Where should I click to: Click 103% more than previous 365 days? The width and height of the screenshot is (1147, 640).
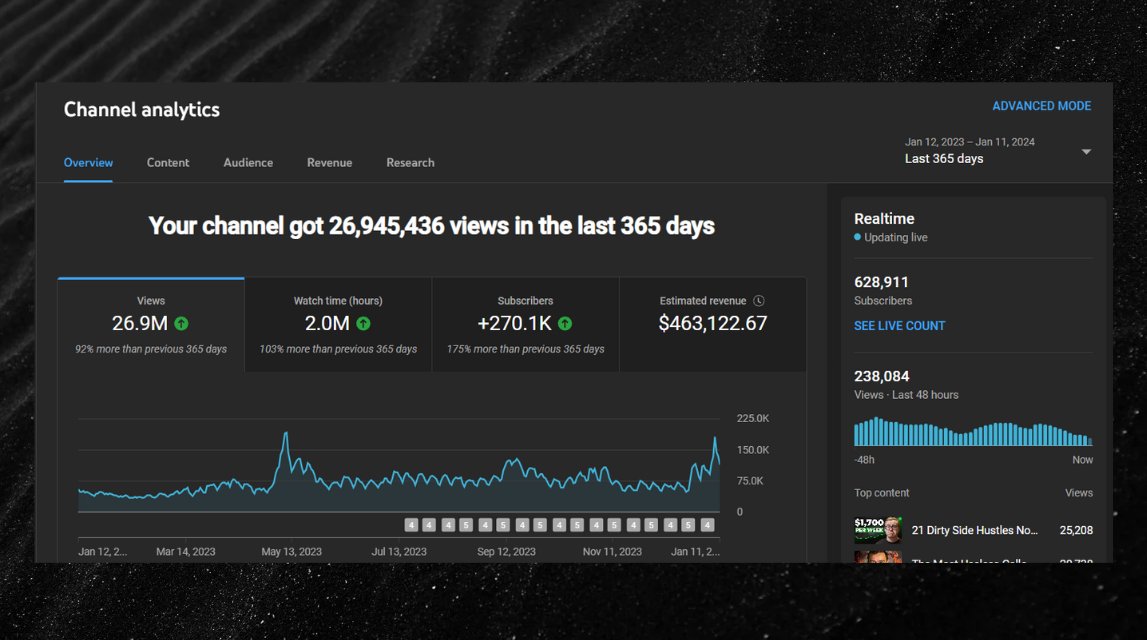pos(338,350)
